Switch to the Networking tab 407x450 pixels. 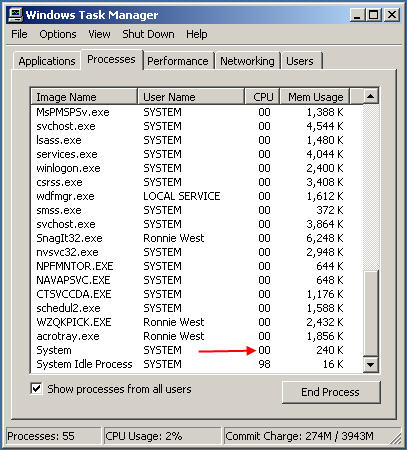coord(247,61)
